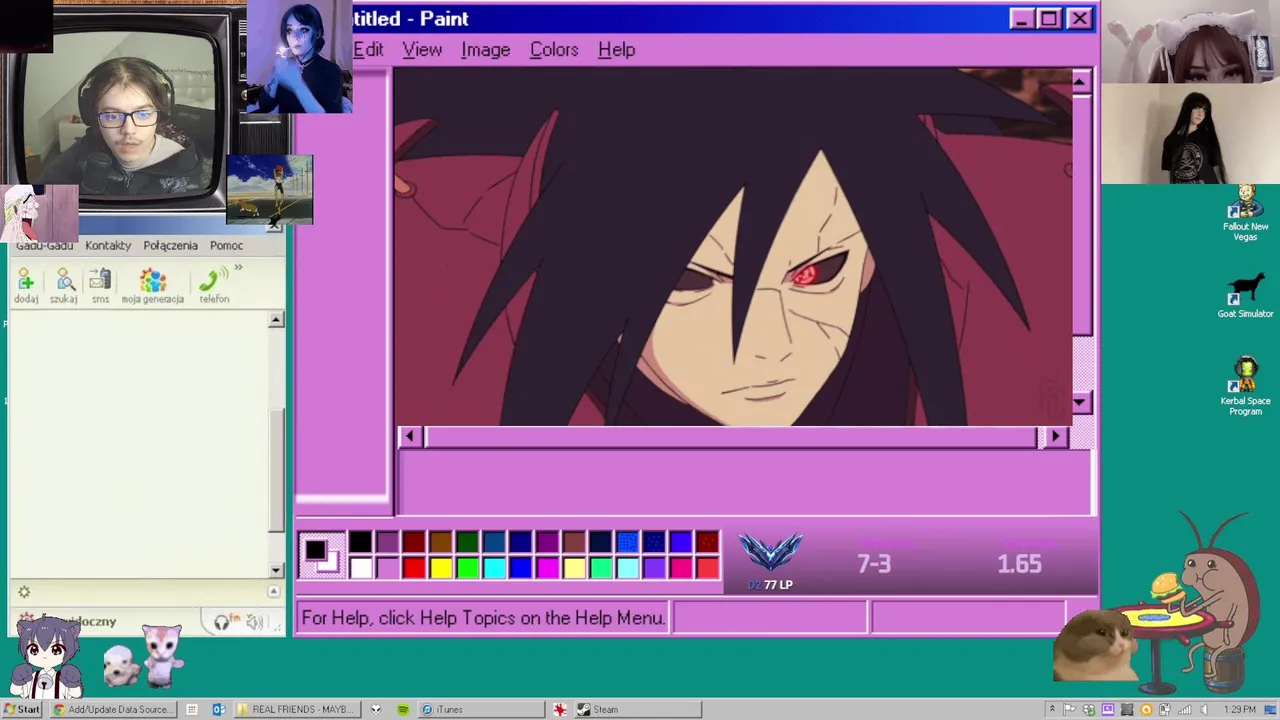Click the alien head icon on taskbar

click(x=376, y=709)
